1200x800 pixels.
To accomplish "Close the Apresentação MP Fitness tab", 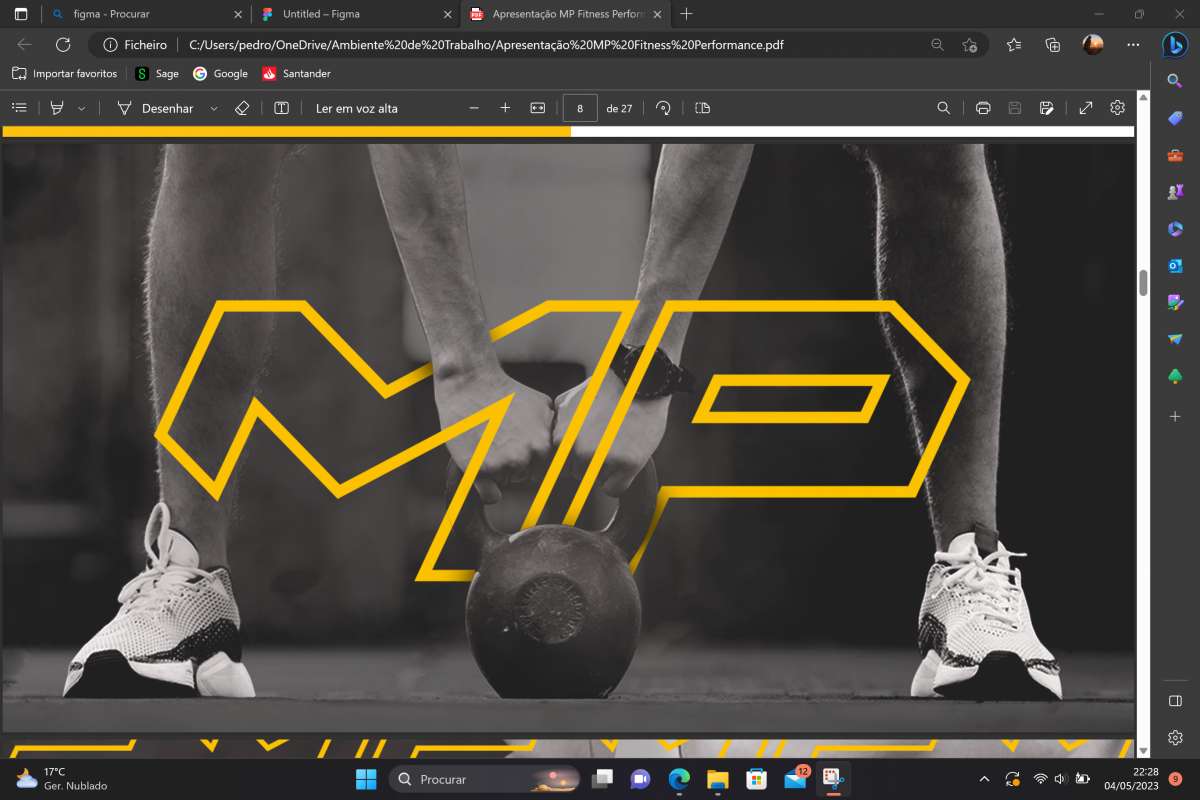I will [656, 14].
